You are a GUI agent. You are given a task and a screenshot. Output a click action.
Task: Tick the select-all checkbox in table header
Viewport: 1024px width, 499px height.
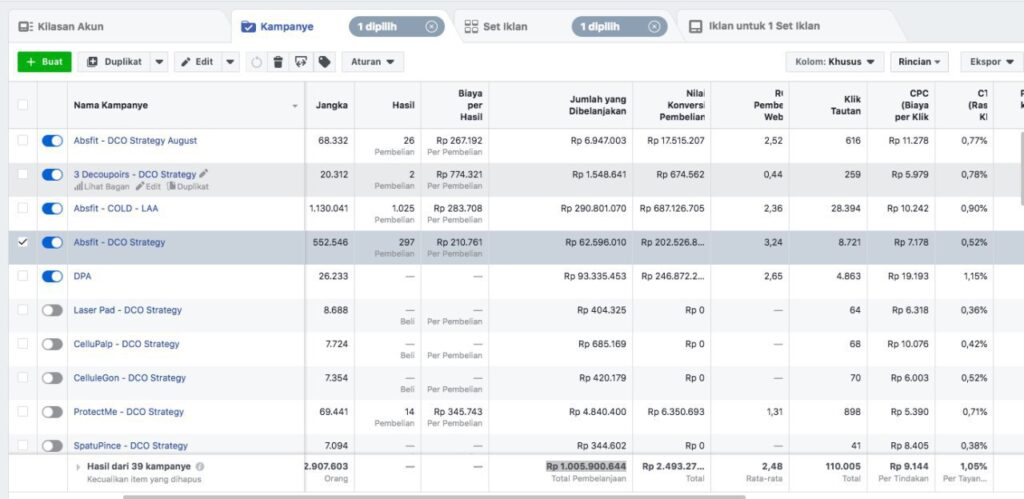(23, 105)
